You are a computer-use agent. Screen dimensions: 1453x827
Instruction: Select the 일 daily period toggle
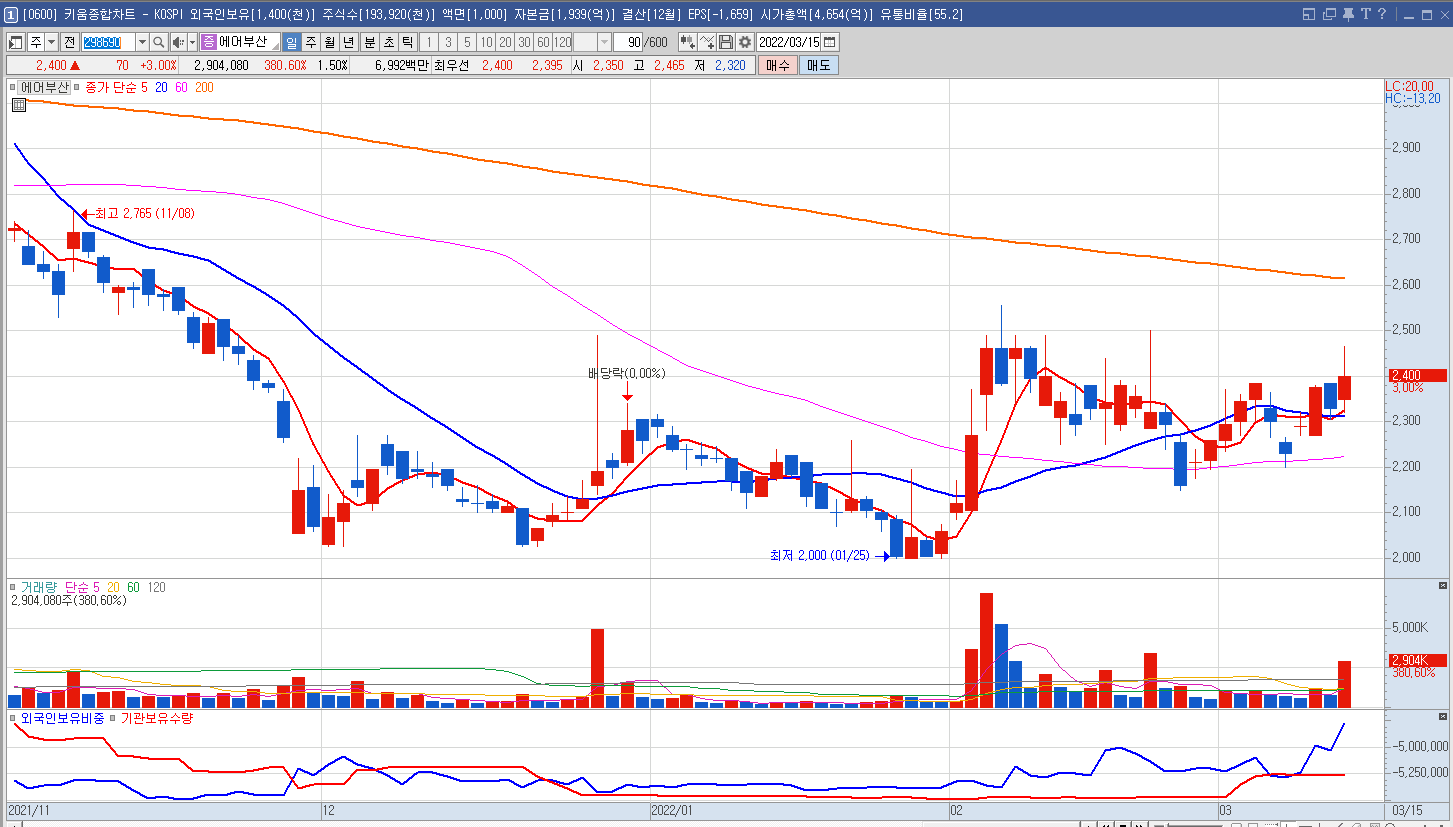[291, 42]
